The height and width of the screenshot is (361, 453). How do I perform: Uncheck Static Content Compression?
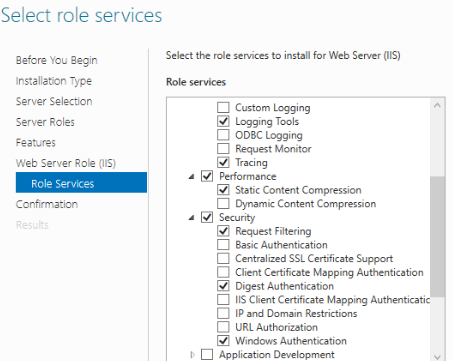pyautogui.click(x=223, y=190)
